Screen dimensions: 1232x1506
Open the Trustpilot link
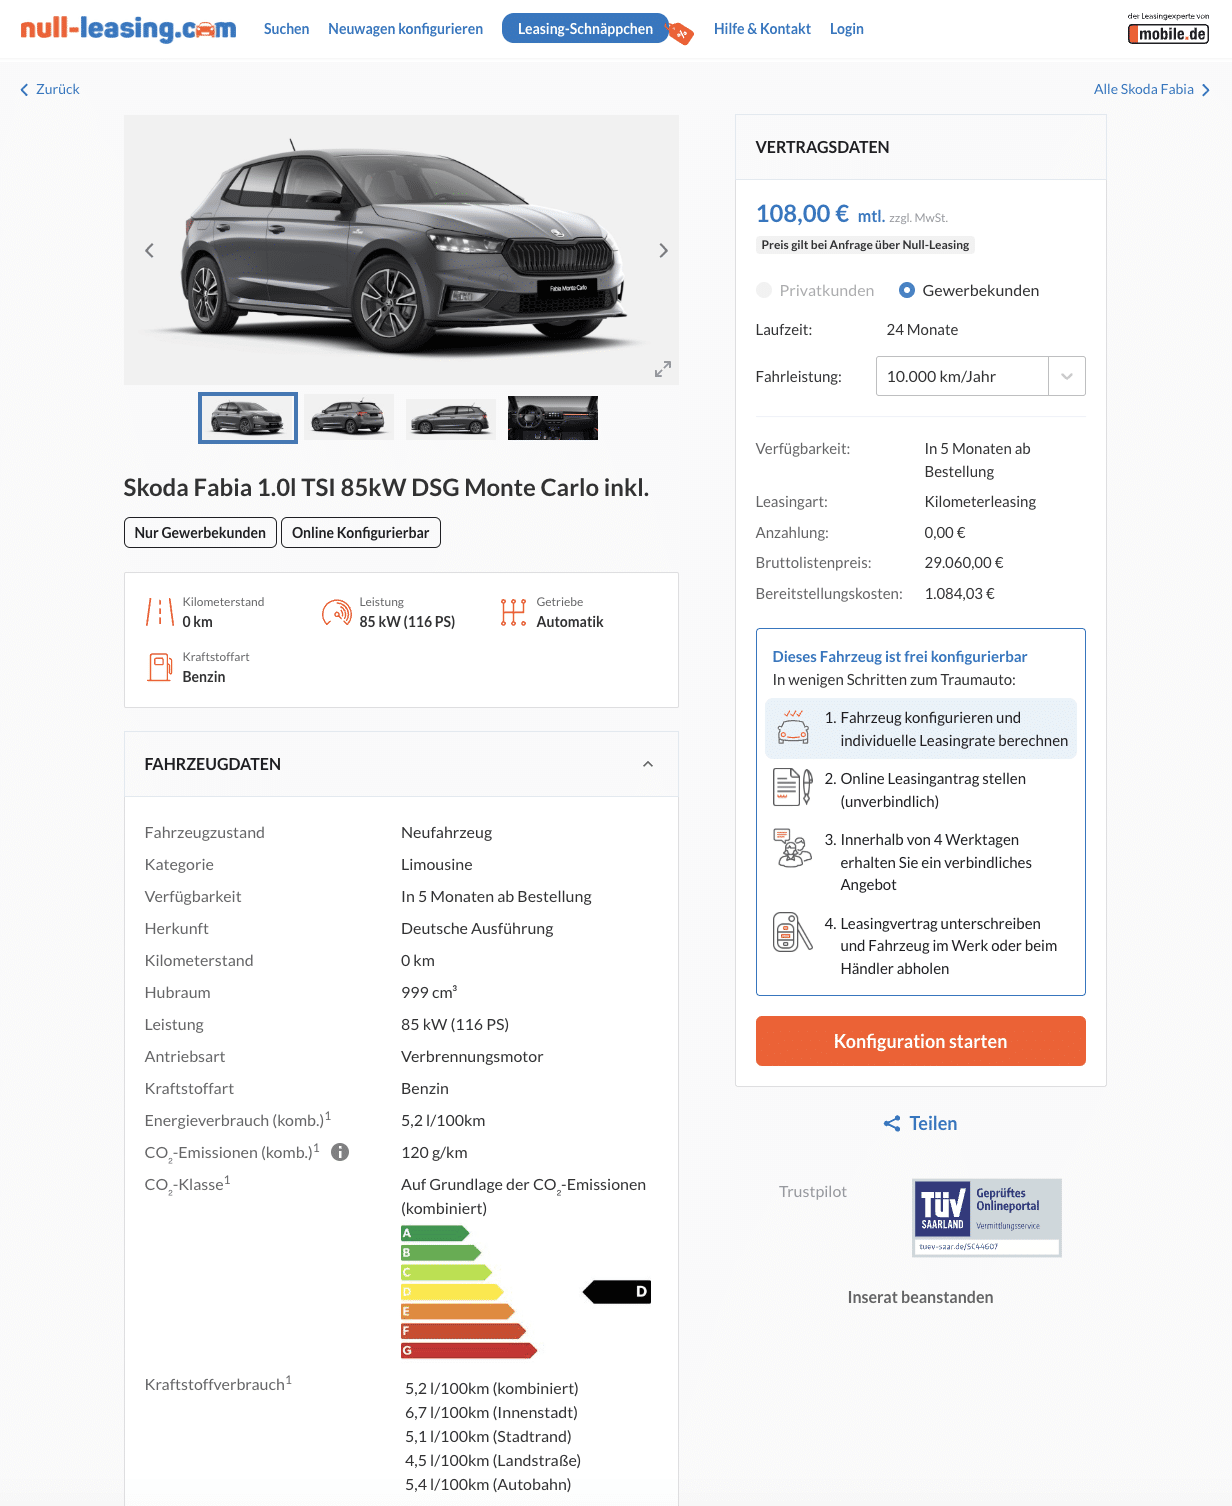[812, 1191]
